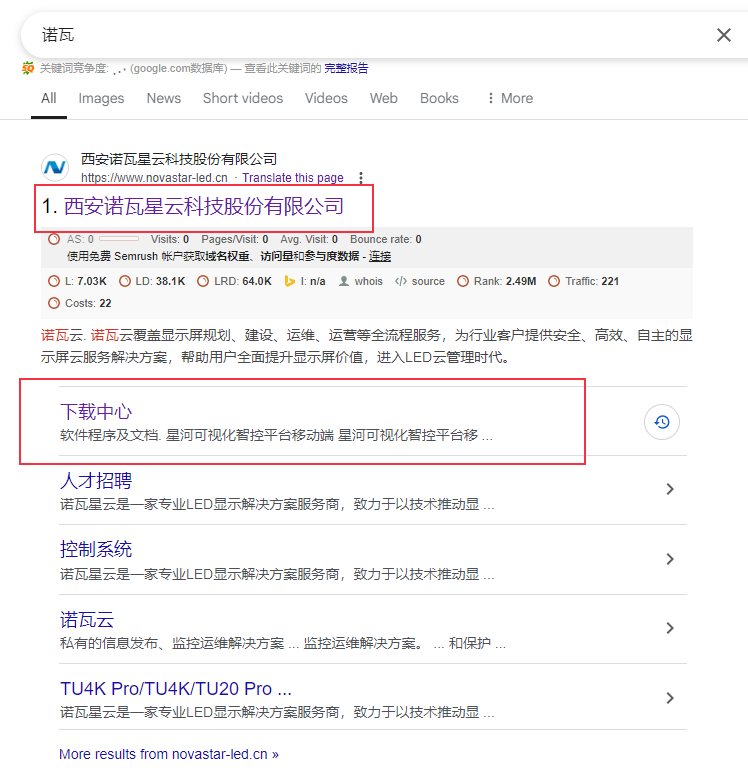Switch to the Images tab
Screen dimensions: 748x780
click(101, 98)
